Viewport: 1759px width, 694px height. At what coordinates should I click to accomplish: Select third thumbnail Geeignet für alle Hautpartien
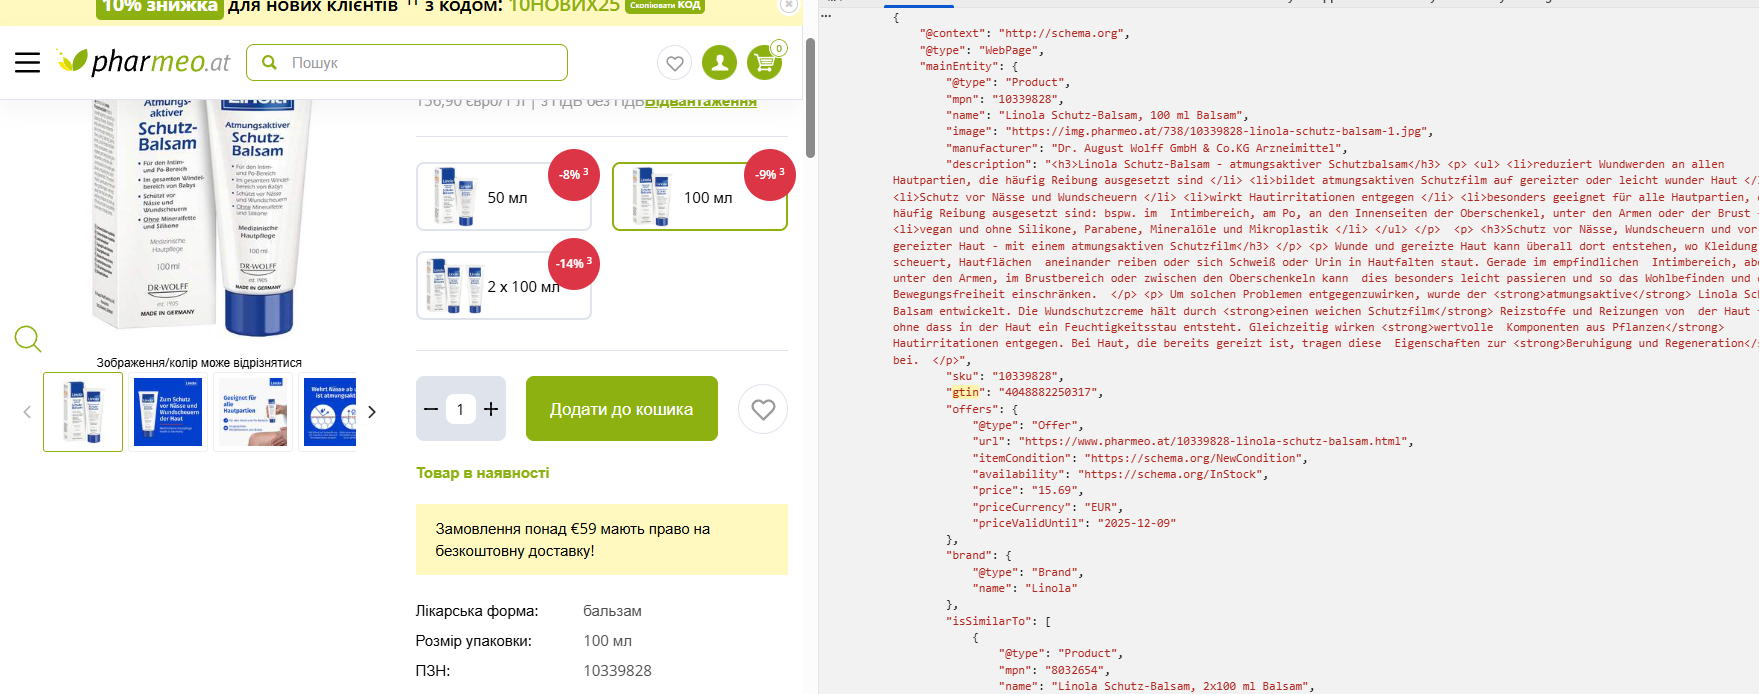click(253, 412)
